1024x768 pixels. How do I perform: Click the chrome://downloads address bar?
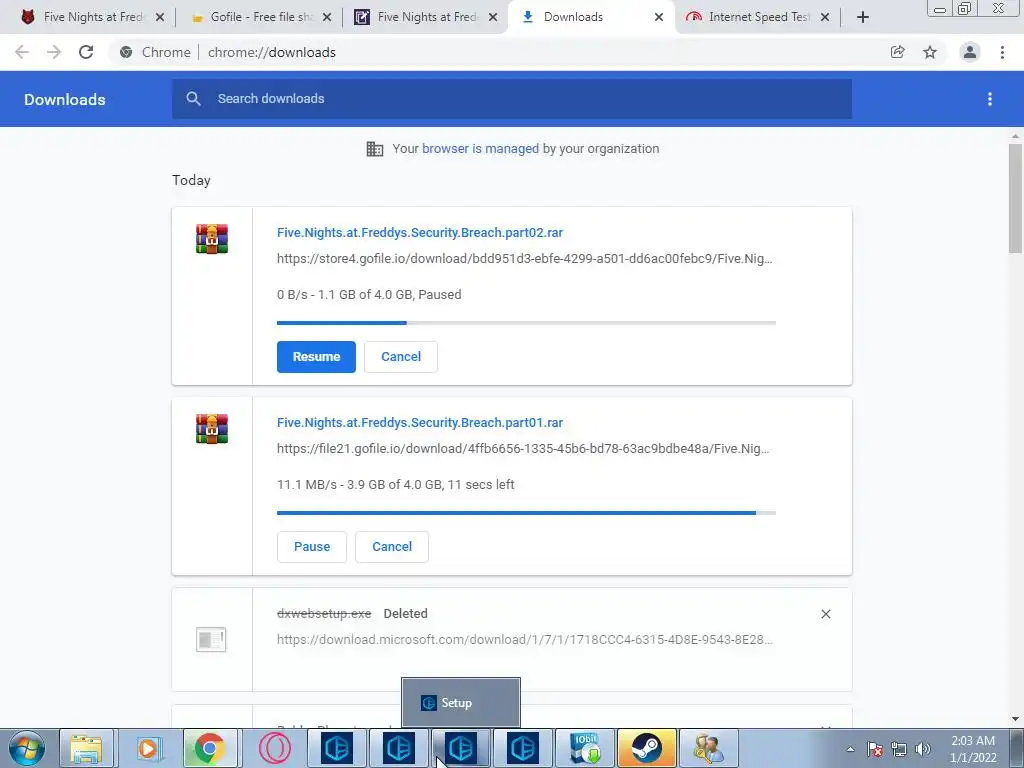coord(272,52)
